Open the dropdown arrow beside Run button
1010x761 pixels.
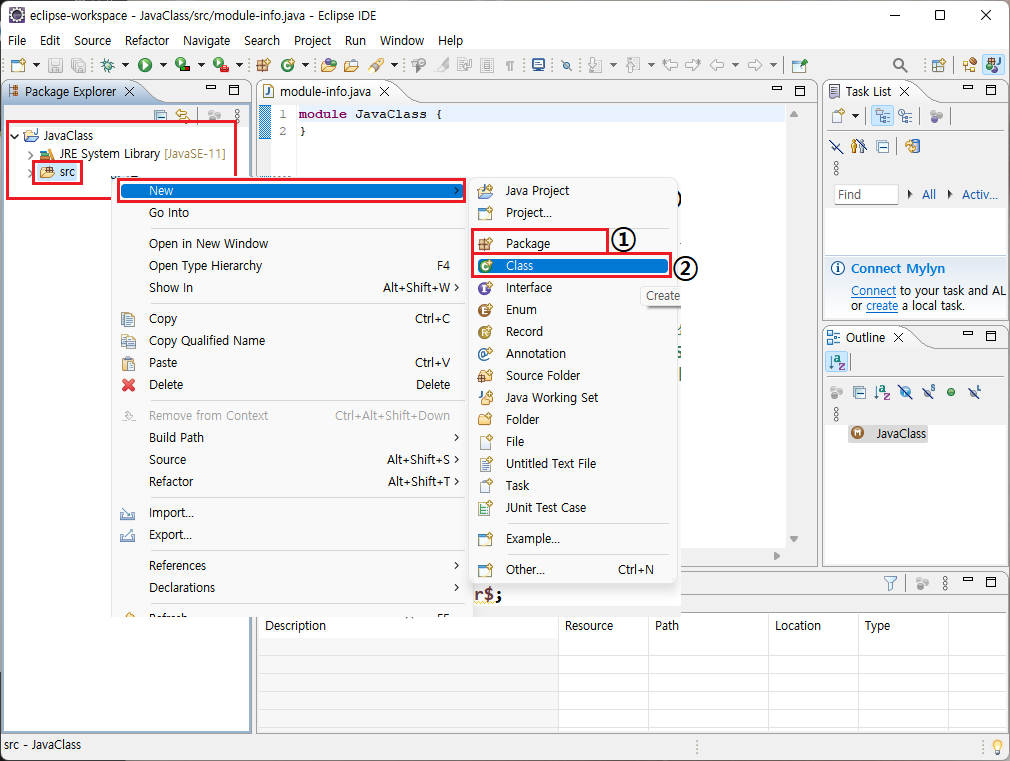click(x=163, y=65)
